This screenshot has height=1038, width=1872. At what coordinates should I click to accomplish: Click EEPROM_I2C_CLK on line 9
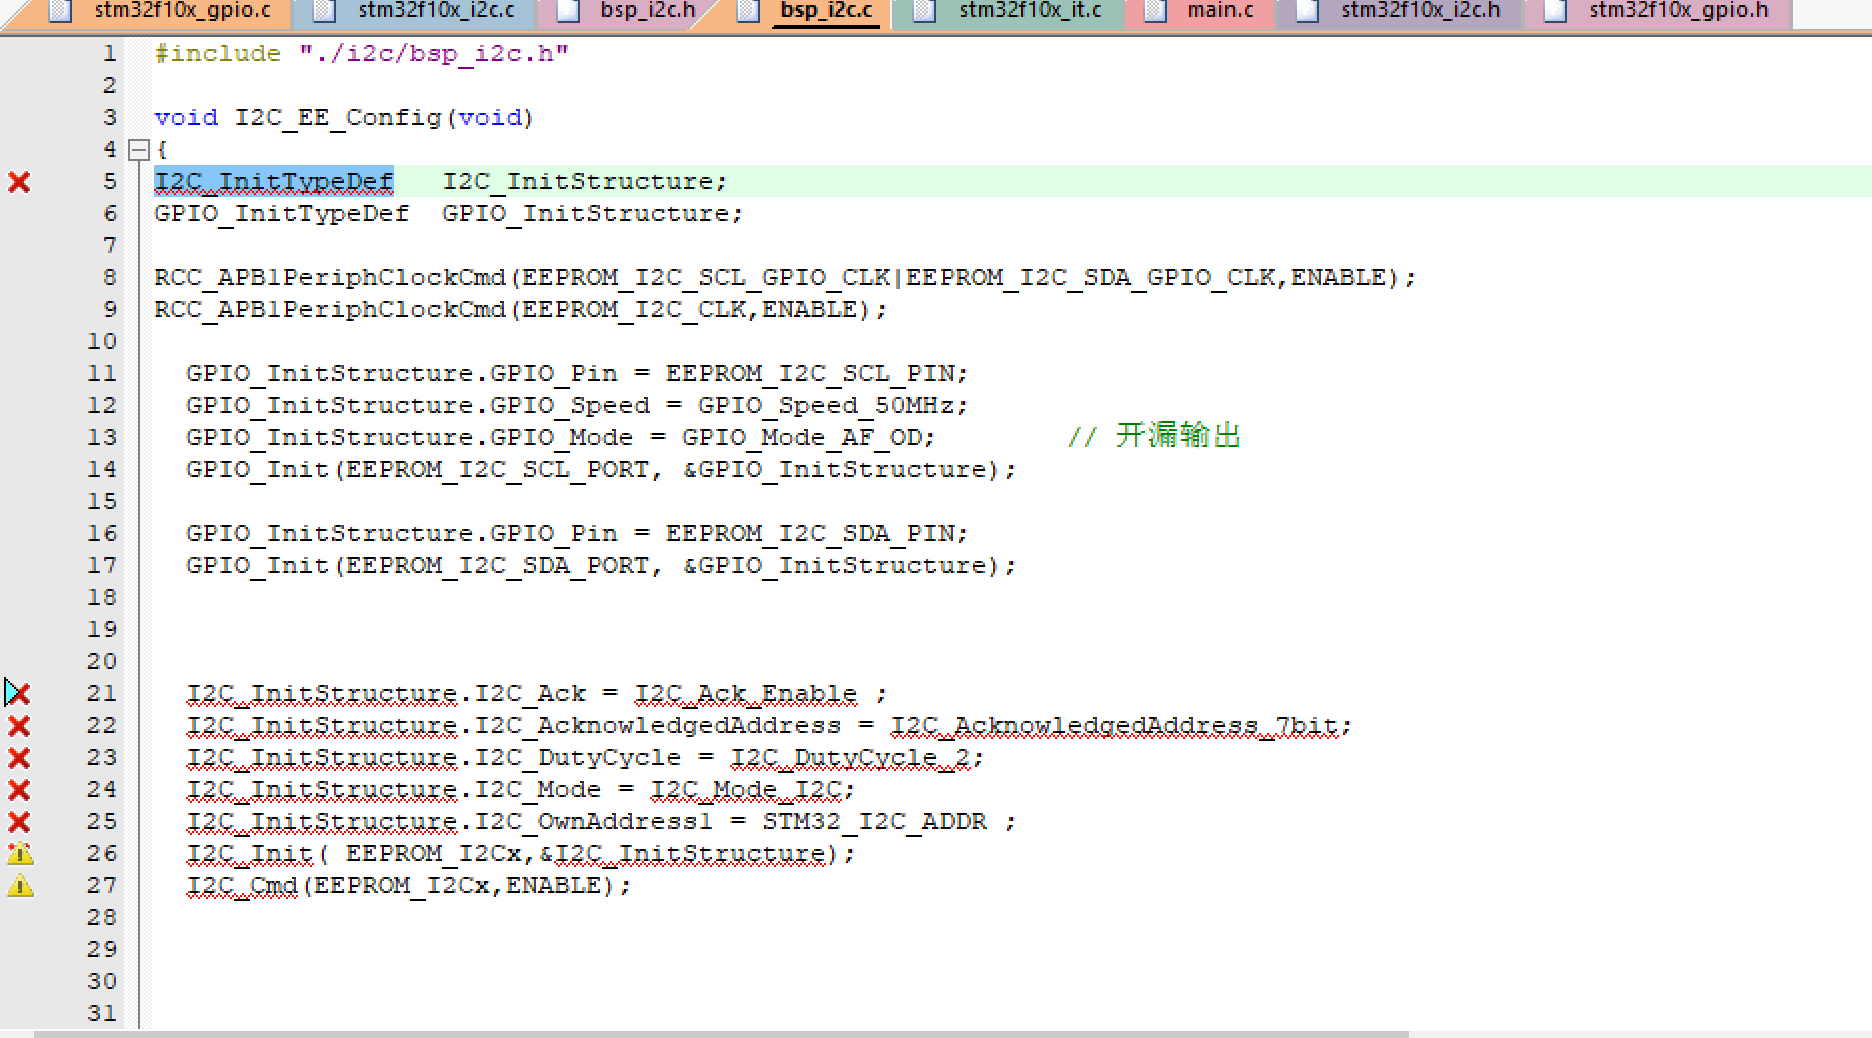[634, 309]
